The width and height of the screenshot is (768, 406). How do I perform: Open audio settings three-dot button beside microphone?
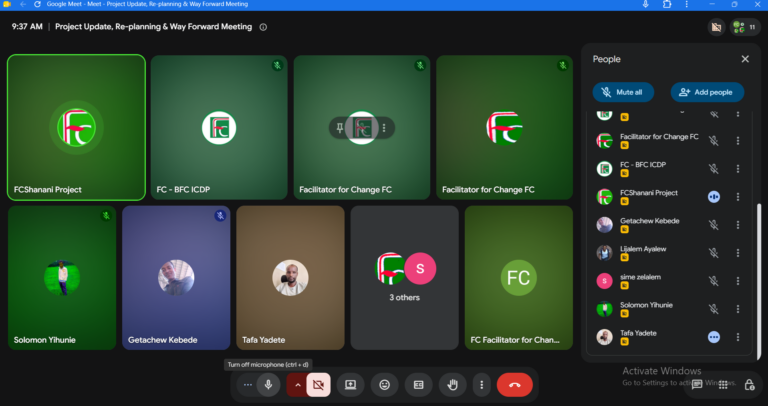247,385
